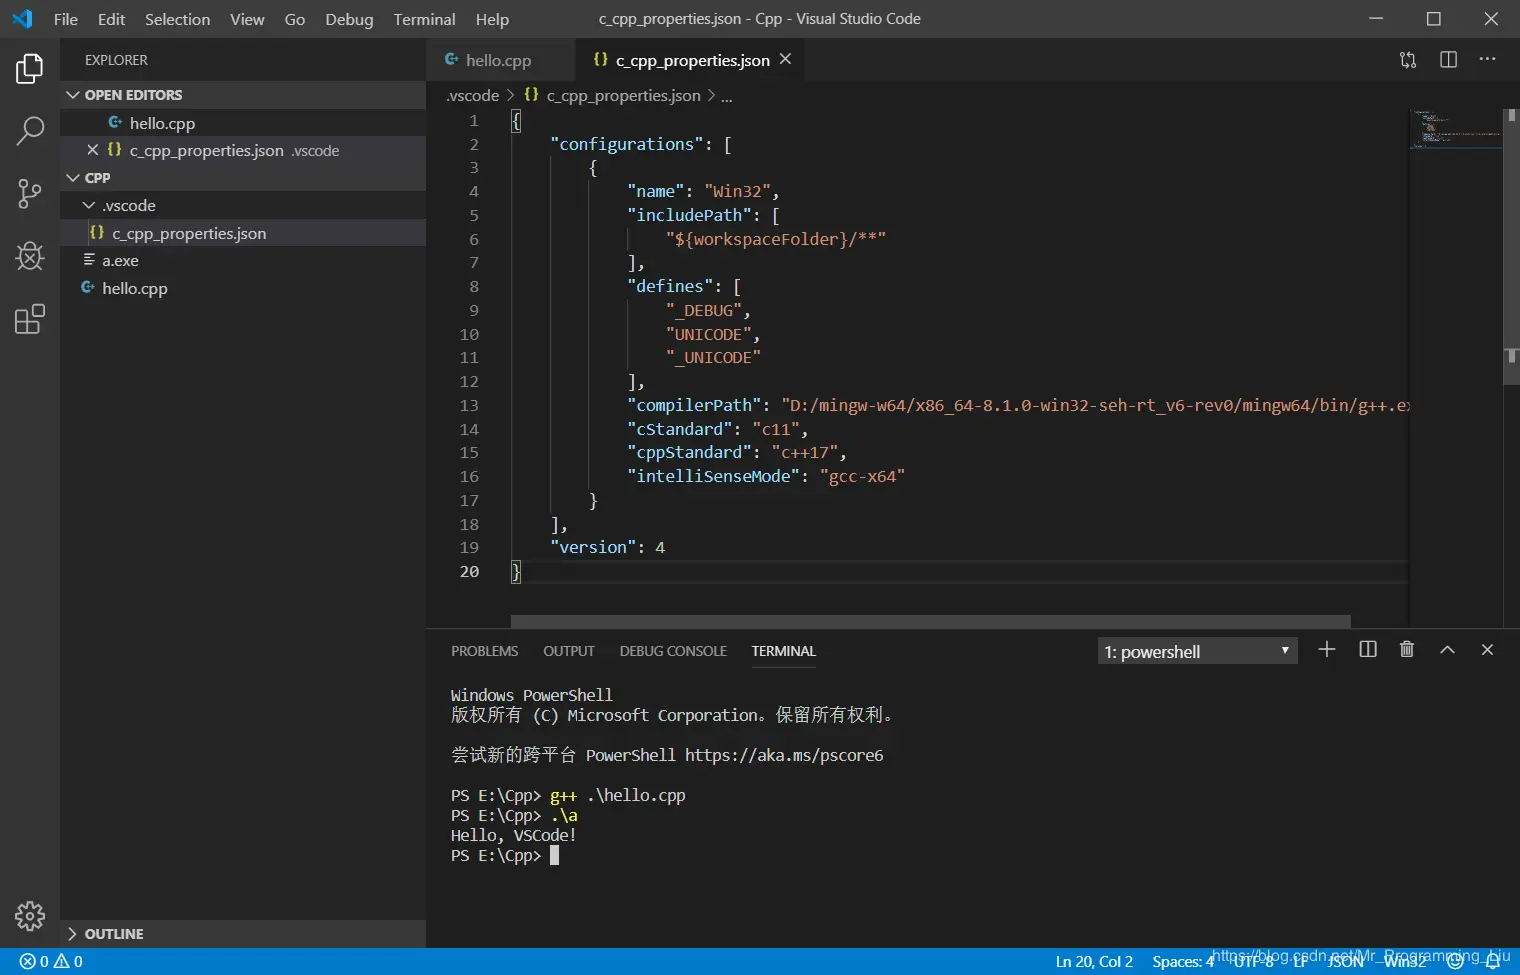
Task: Open the File menu
Action: point(66,19)
